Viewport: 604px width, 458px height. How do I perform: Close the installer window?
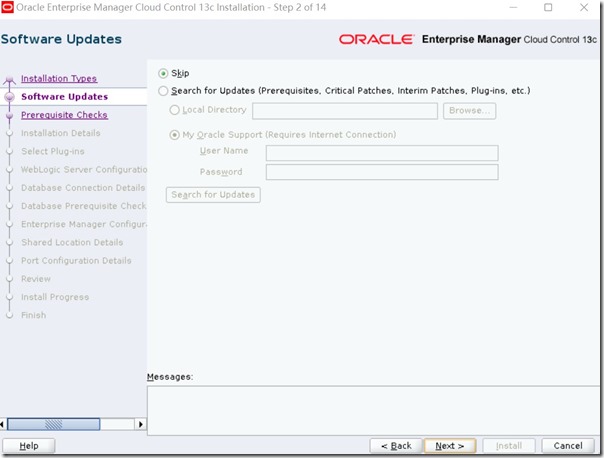584,7
